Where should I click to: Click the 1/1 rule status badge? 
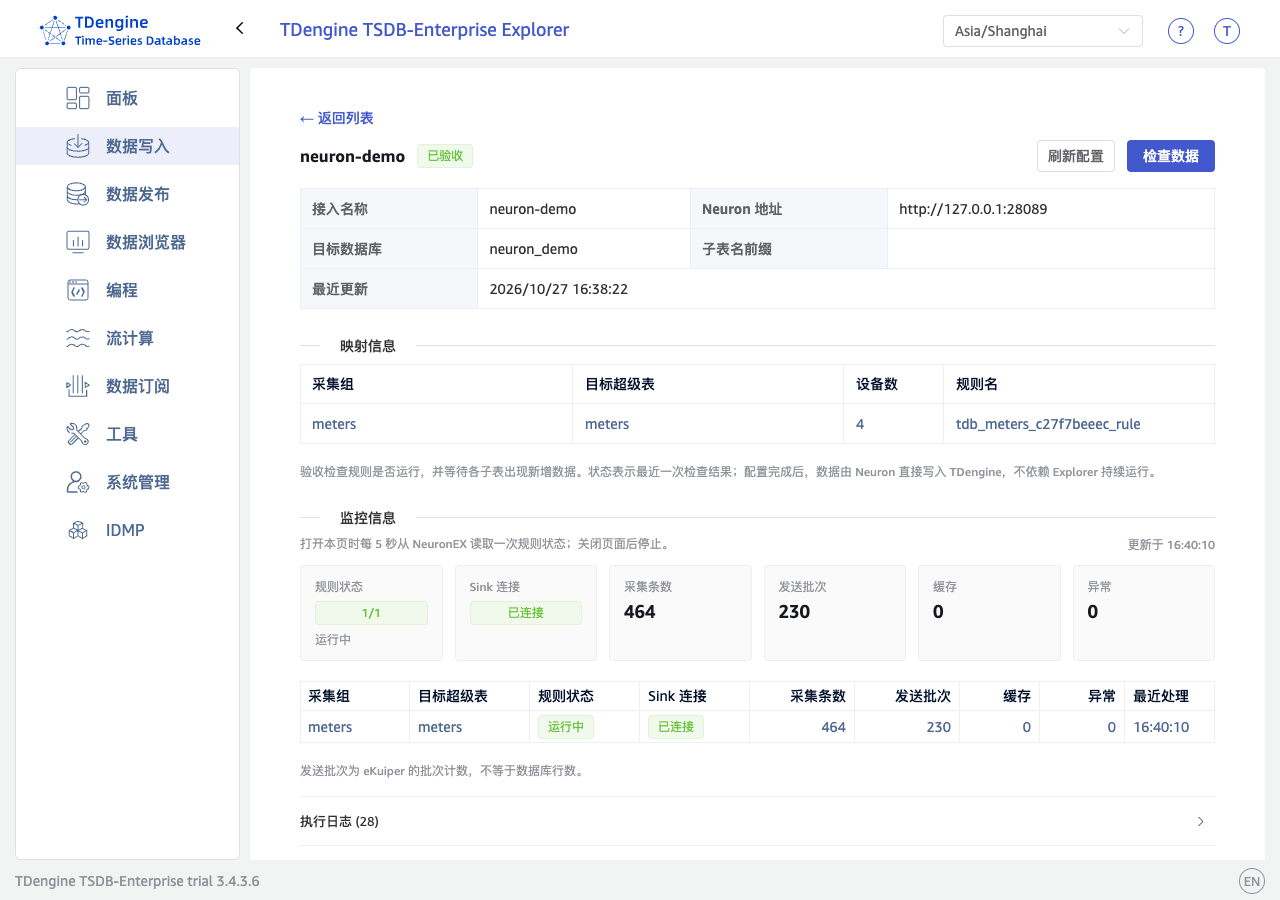click(371, 613)
